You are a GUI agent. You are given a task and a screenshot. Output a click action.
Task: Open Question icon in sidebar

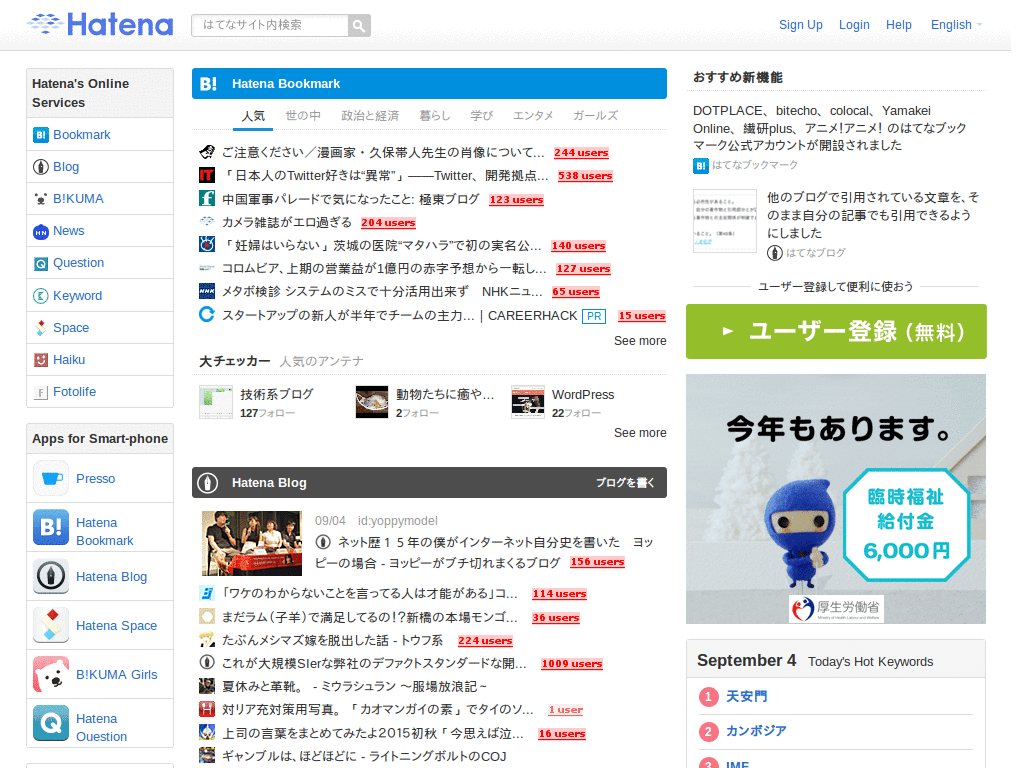pyautogui.click(x=40, y=263)
